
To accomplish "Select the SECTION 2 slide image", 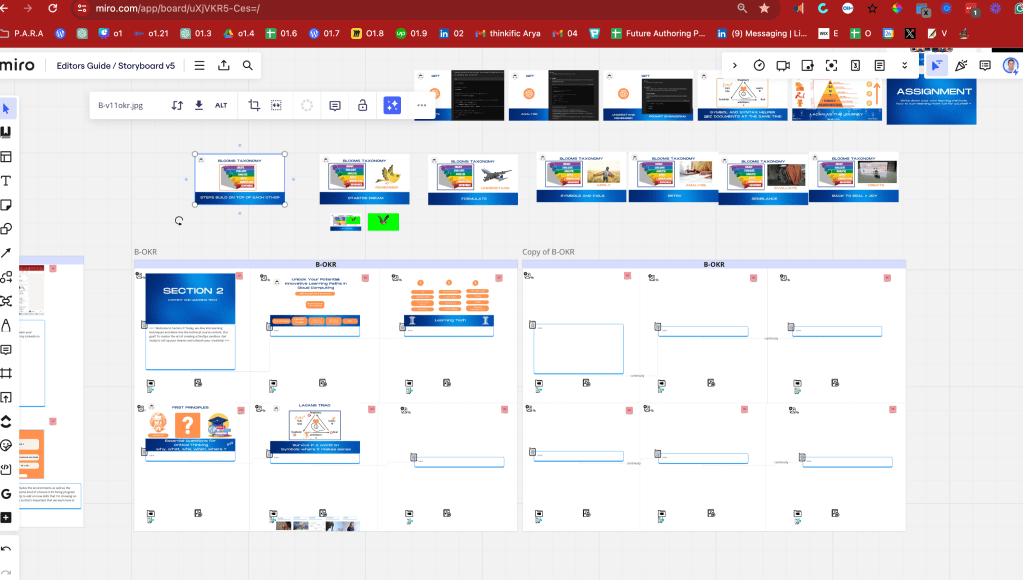I will click(190, 297).
